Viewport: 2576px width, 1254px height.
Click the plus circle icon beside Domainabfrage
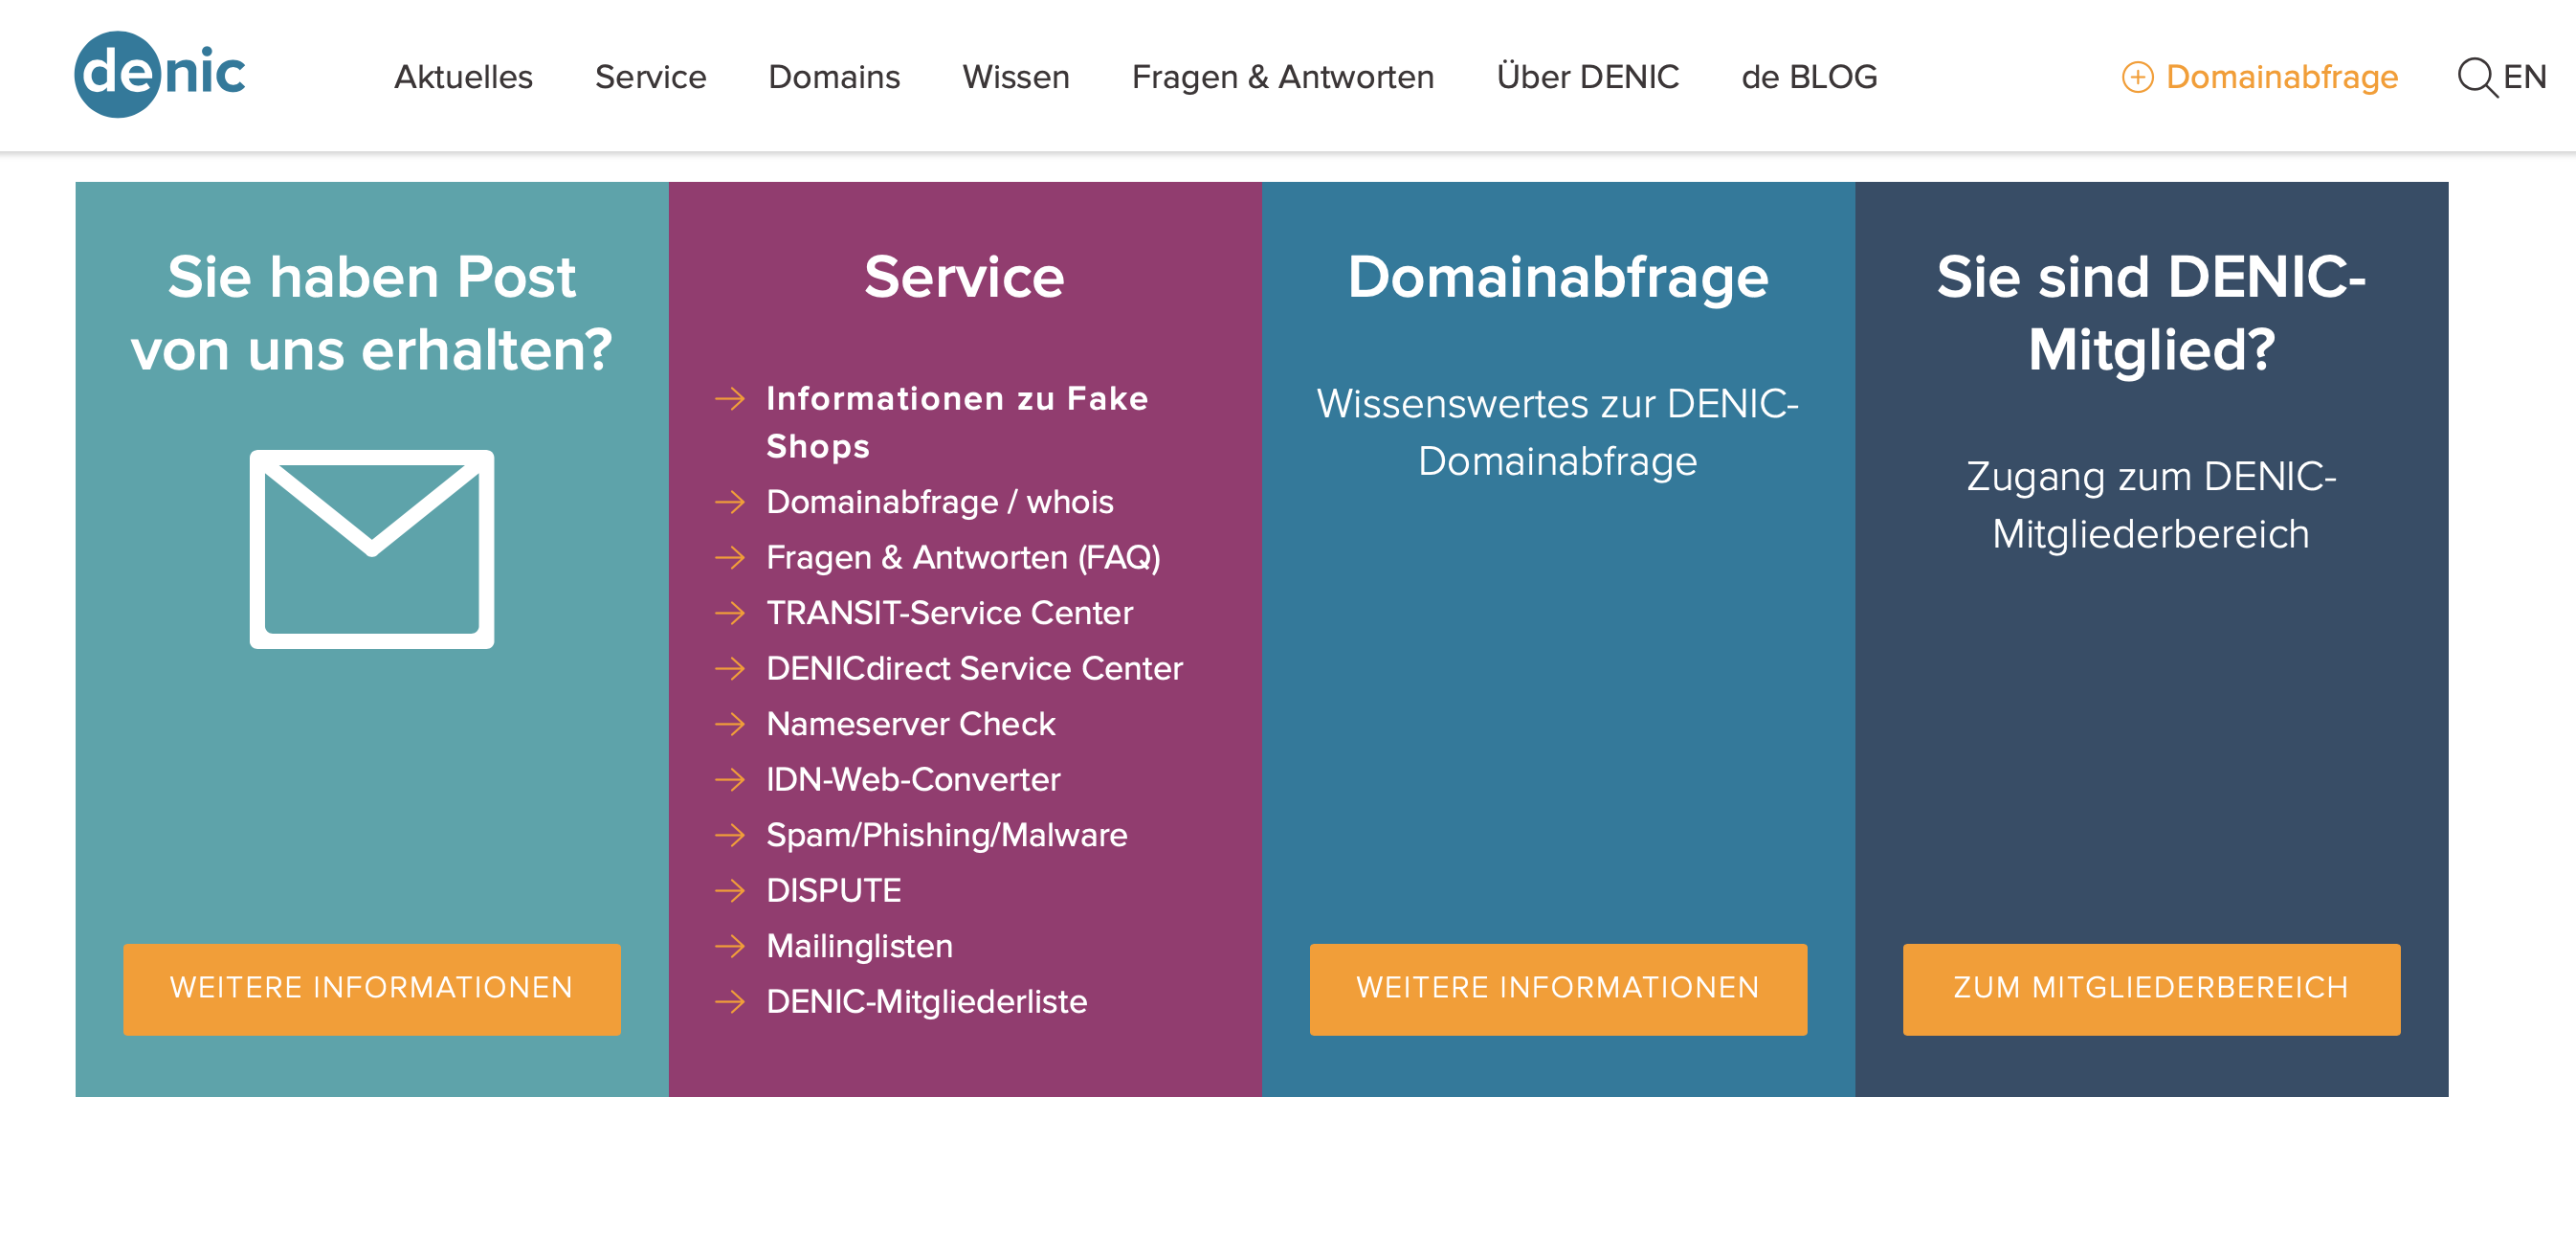2137,77
